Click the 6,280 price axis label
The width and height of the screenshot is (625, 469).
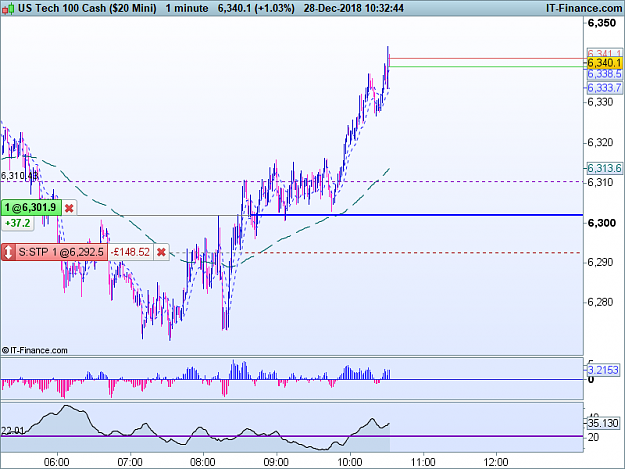[600, 302]
